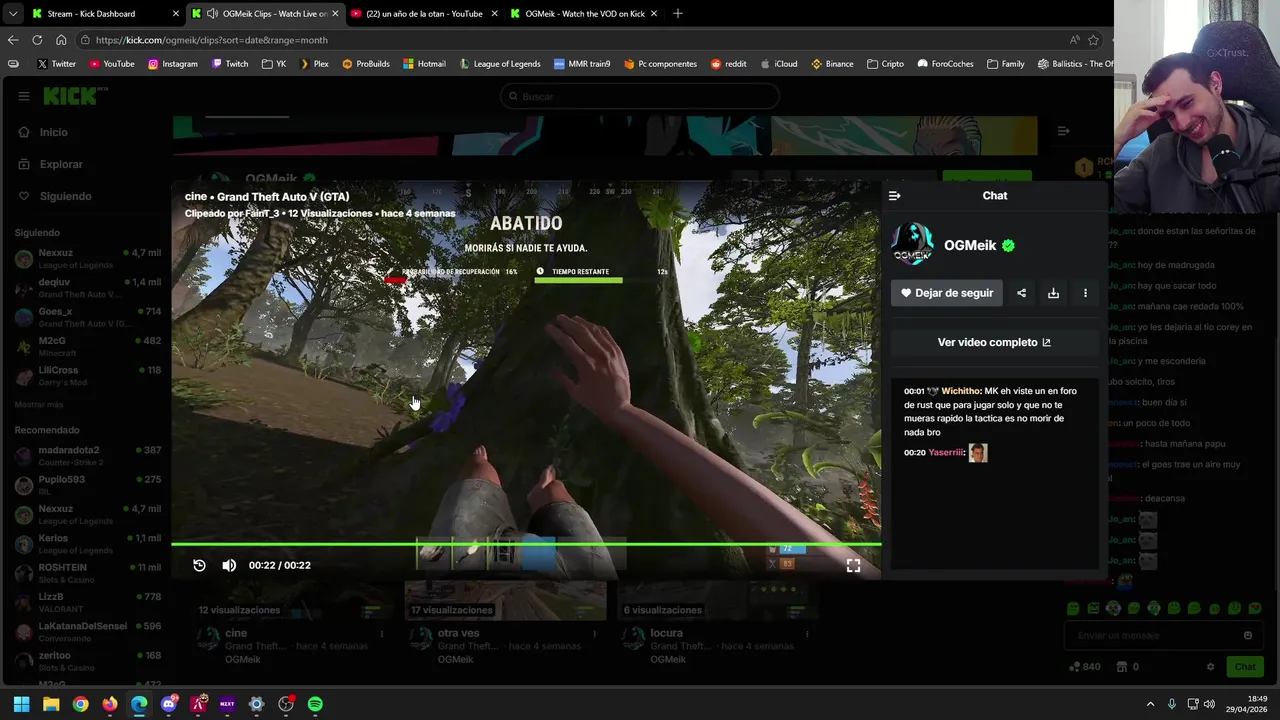
Task: Open Ver video completo link
Action: pos(994,342)
